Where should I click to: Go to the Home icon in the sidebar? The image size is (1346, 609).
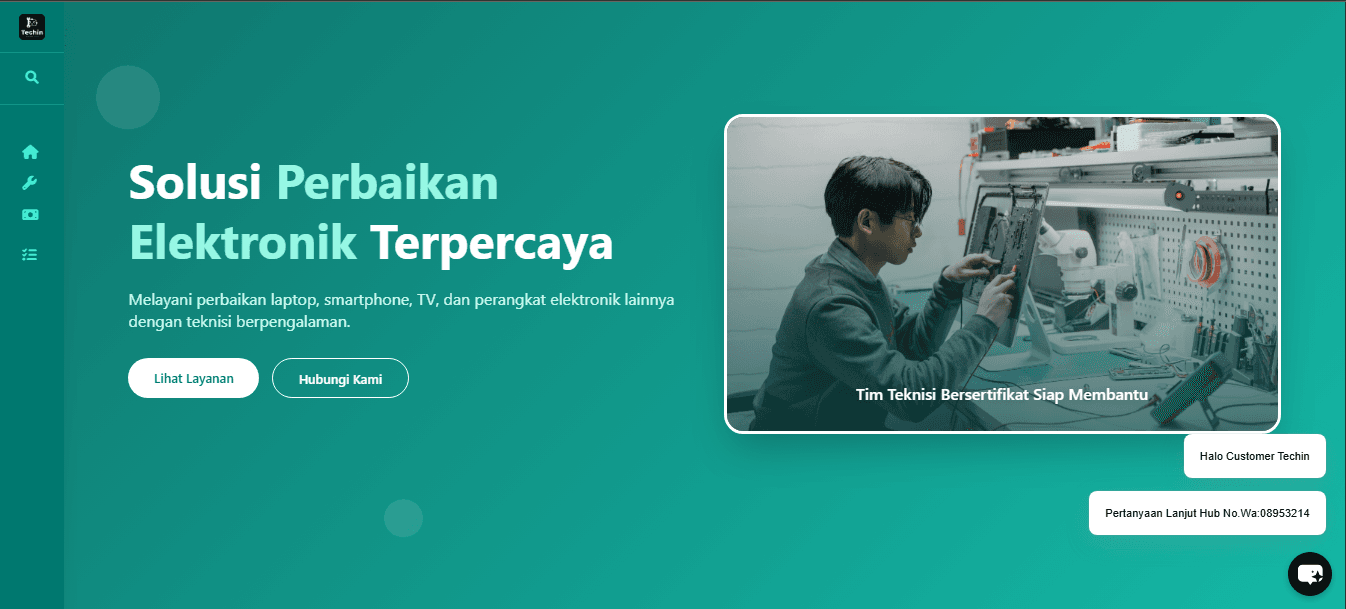tap(31, 152)
